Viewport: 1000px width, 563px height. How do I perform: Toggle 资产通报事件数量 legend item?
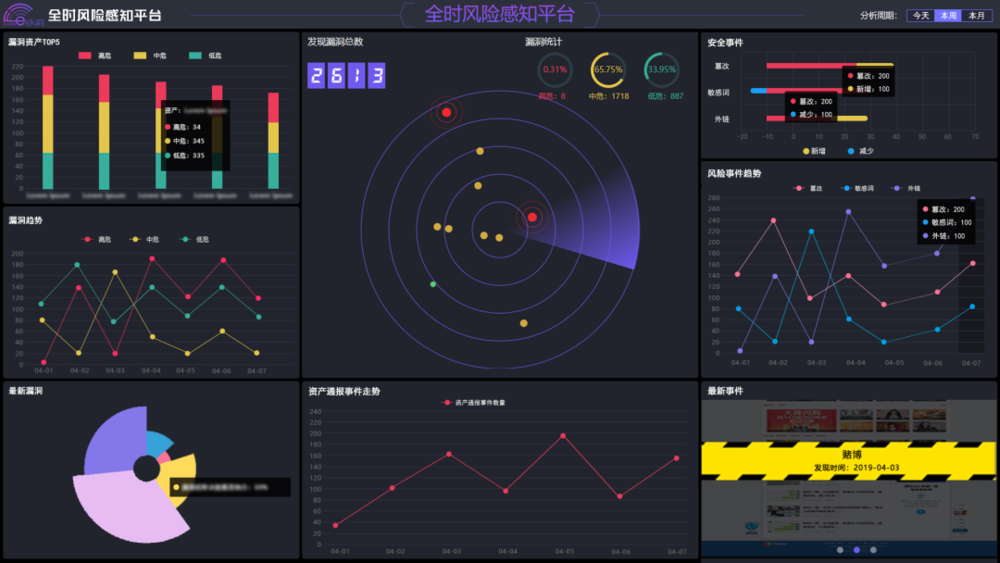click(473, 402)
